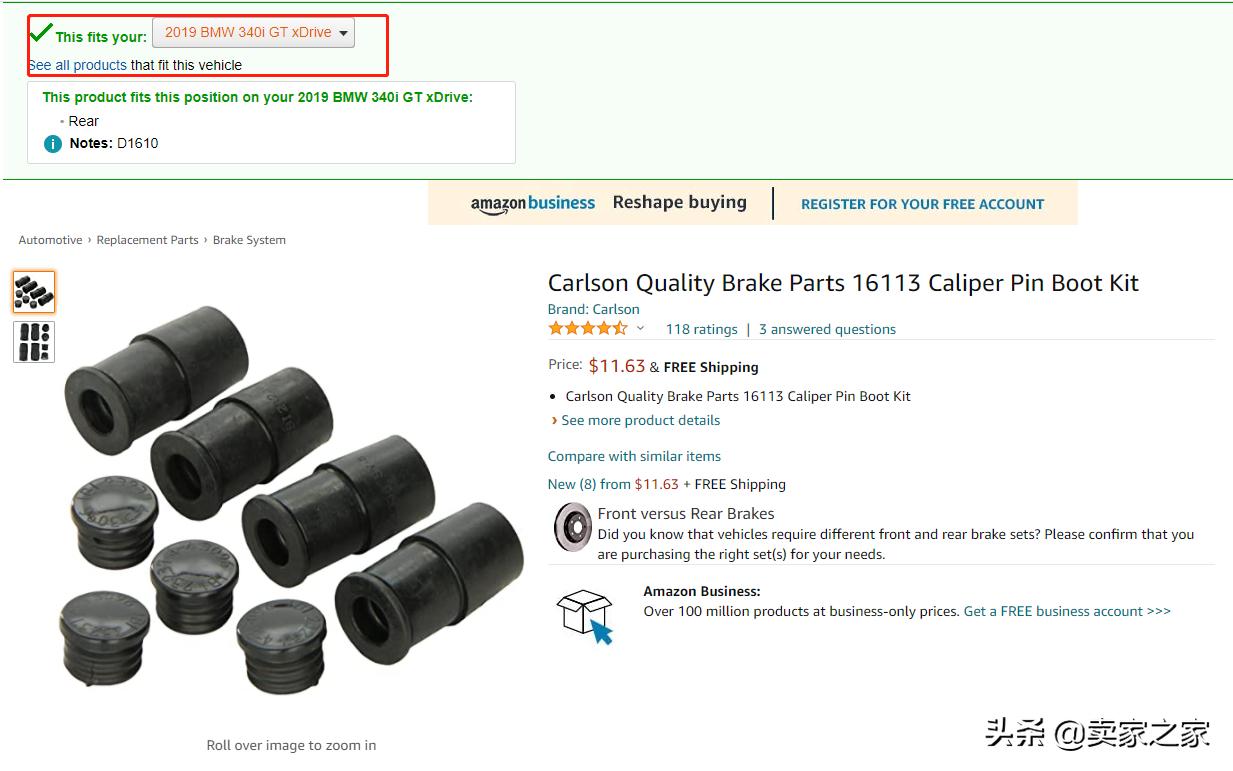
Task: Open the 2019 BMW 340i GT xDrive dropdown
Action: click(253, 33)
